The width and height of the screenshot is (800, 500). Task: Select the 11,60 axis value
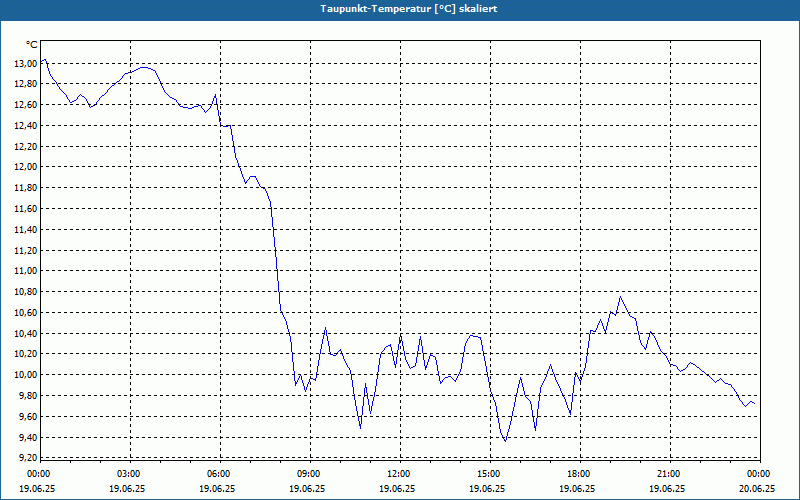pos(26,209)
